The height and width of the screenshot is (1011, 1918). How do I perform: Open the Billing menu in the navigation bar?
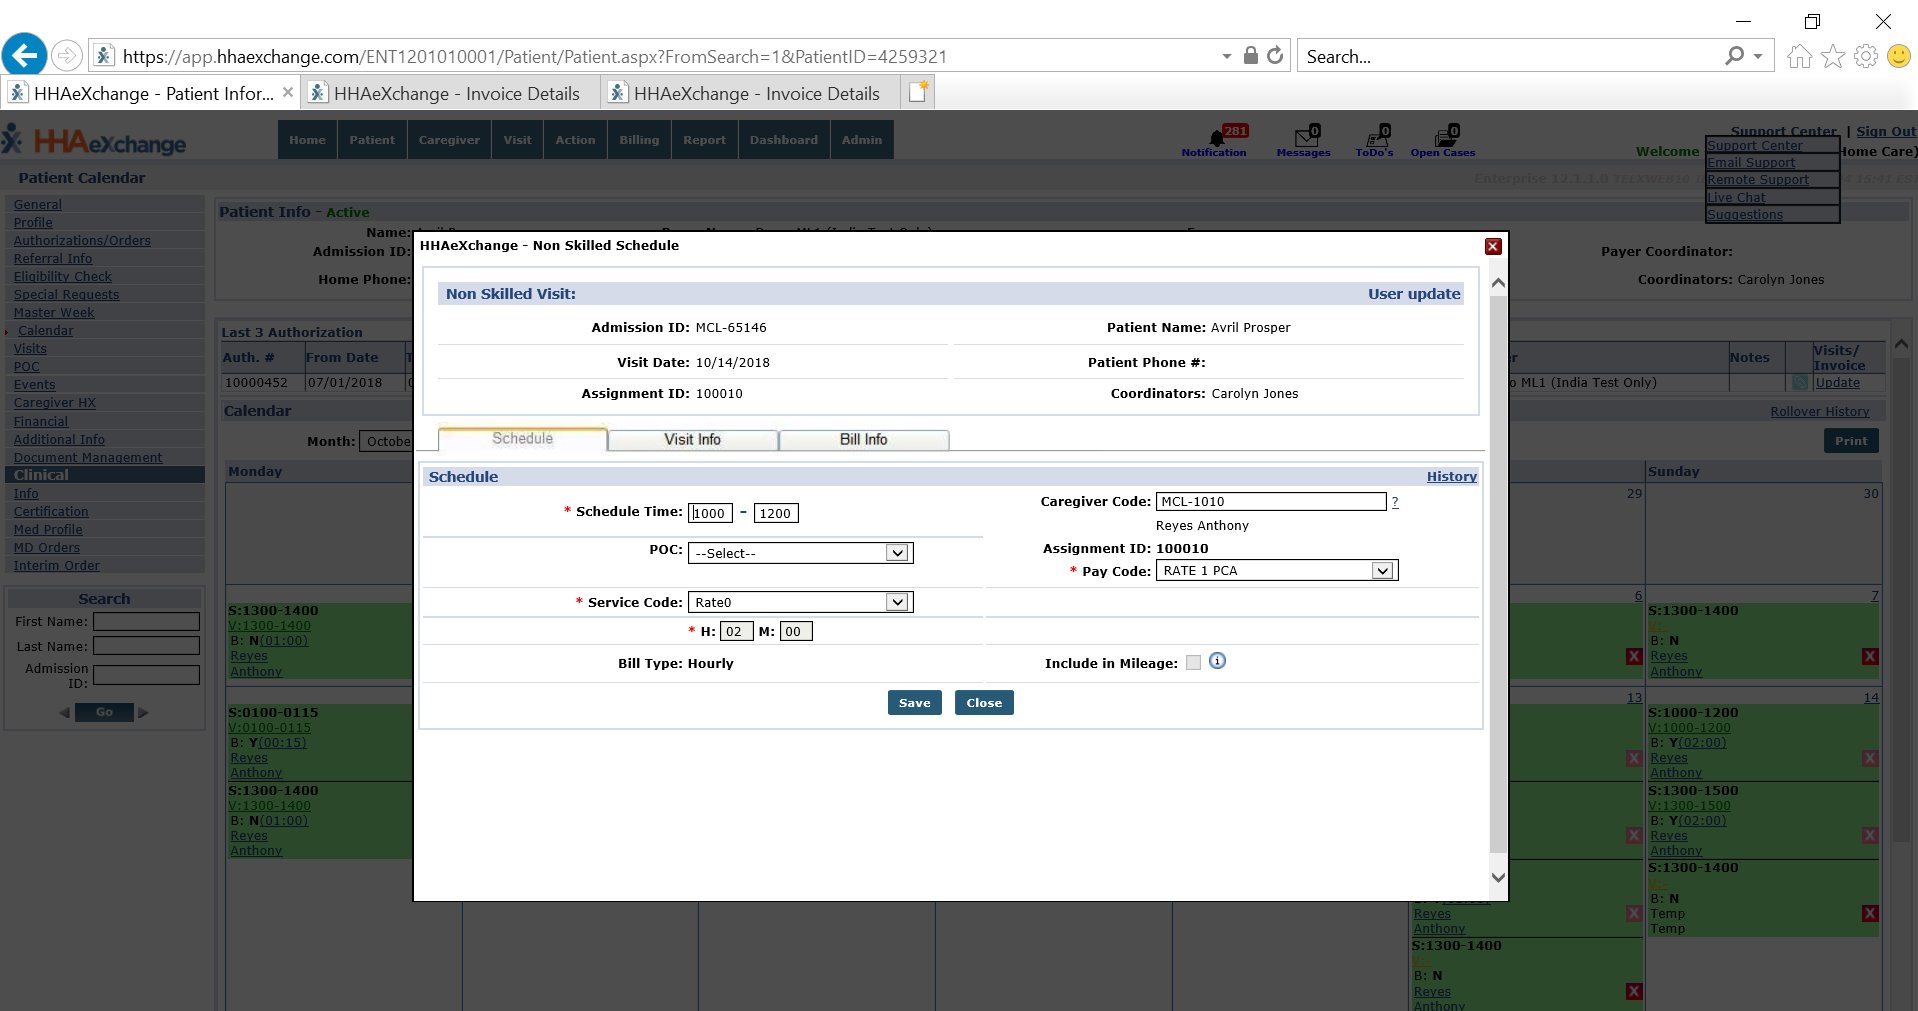tap(638, 139)
